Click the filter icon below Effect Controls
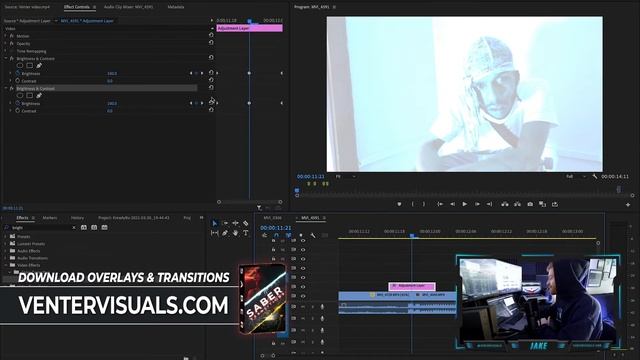 (259, 208)
